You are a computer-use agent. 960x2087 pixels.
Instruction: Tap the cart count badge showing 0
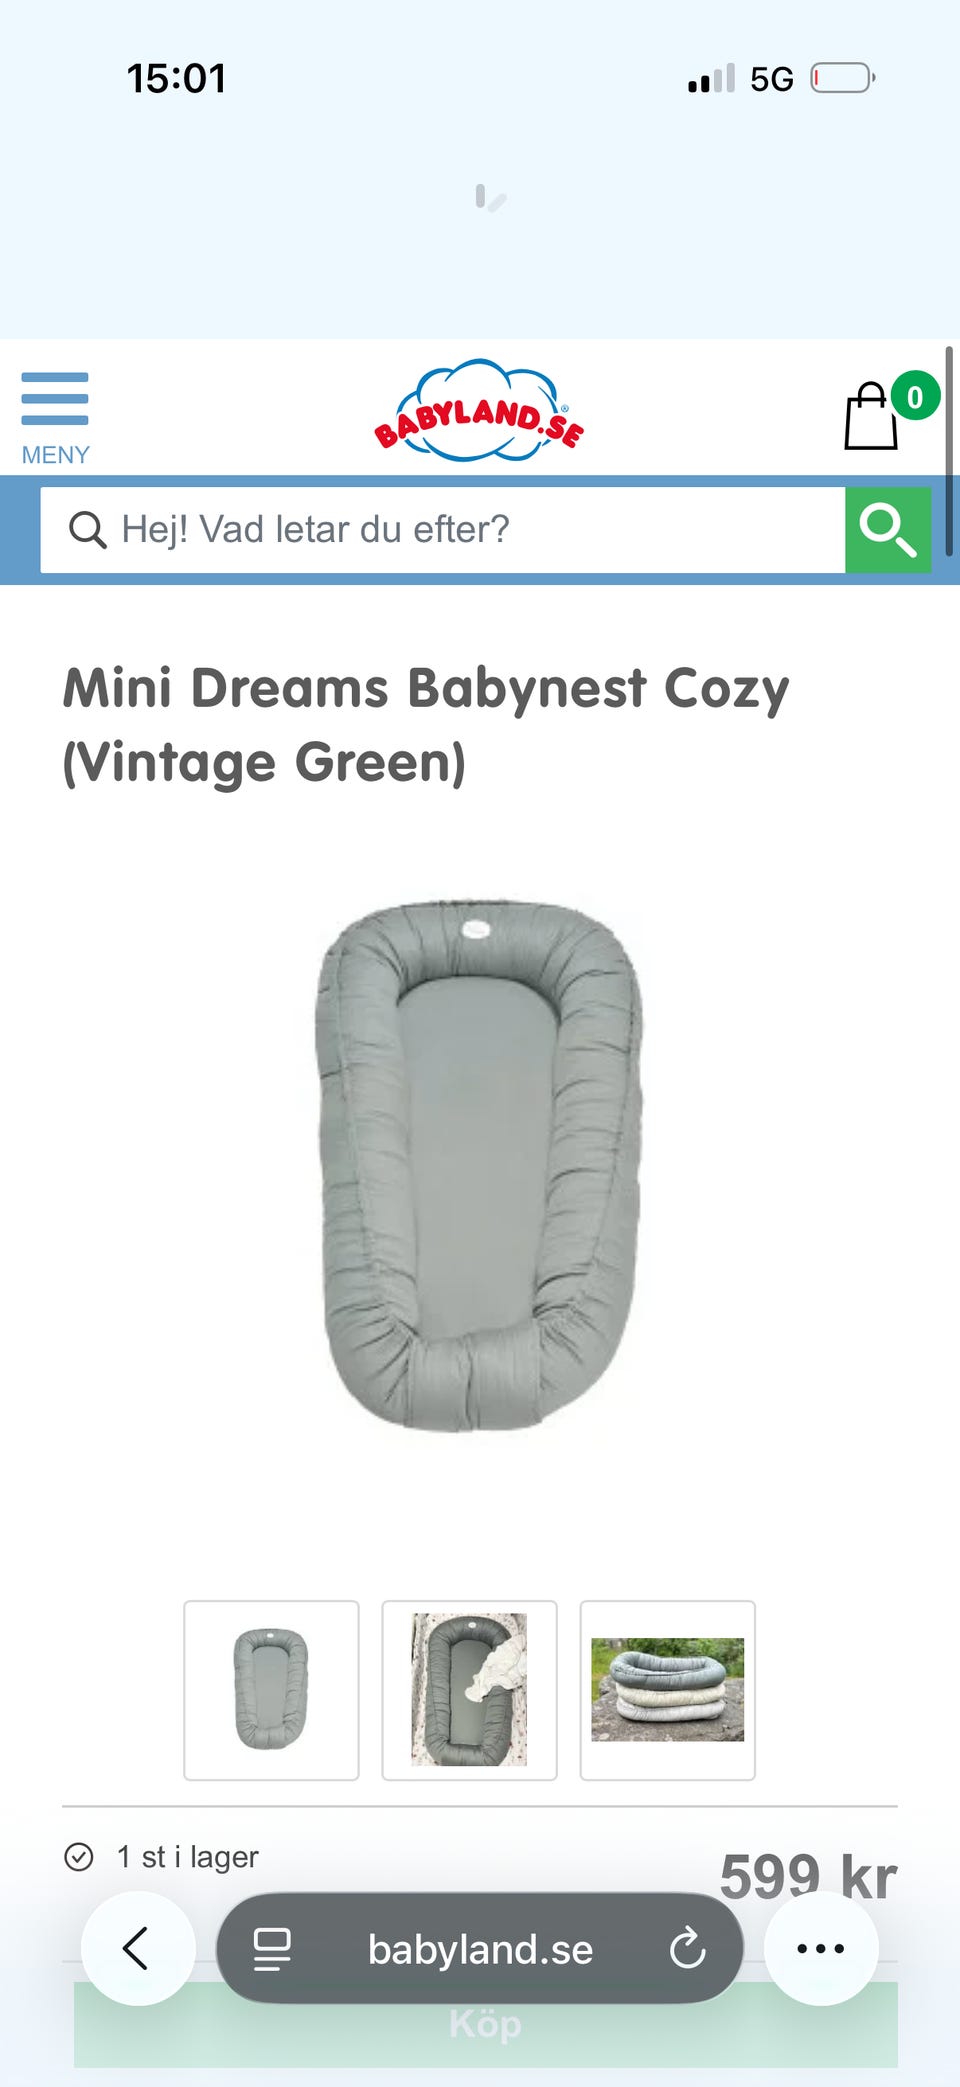(x=915, y=396)
